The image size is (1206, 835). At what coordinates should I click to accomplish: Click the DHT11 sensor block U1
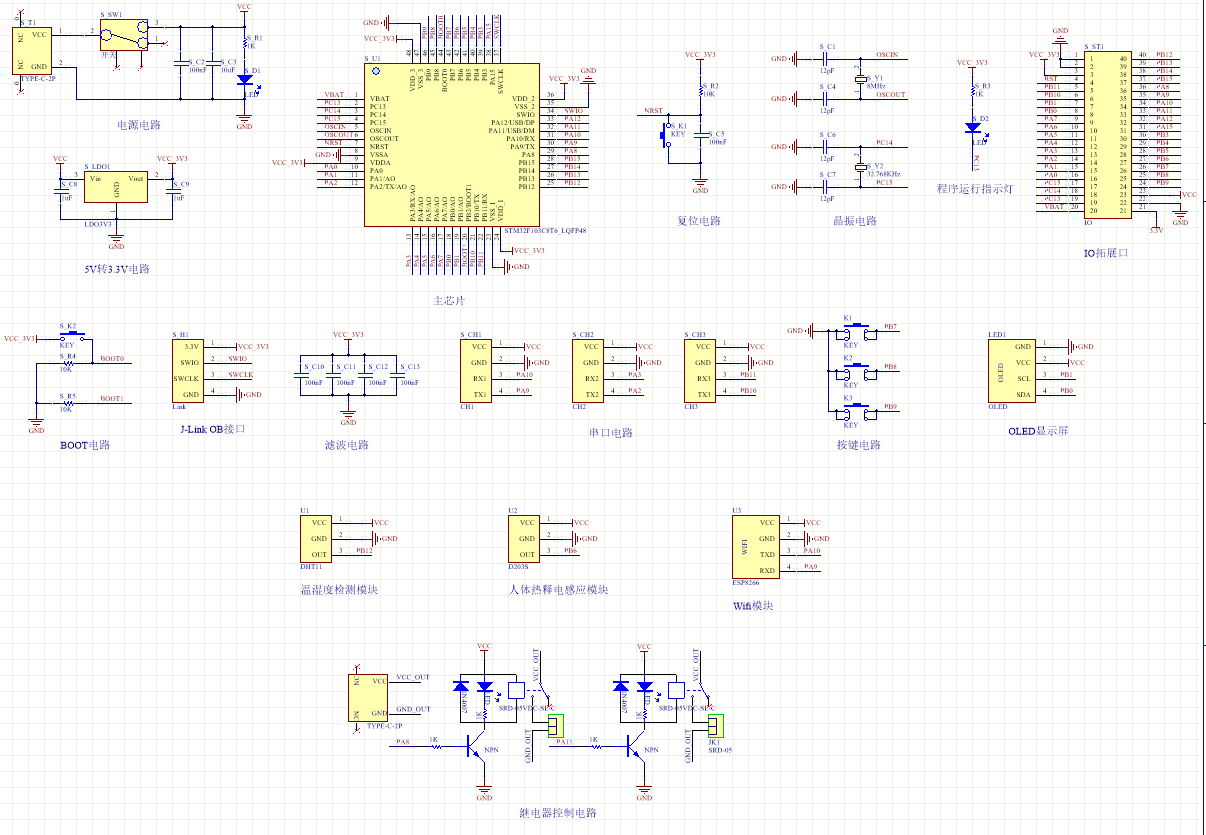pos(315,538)
